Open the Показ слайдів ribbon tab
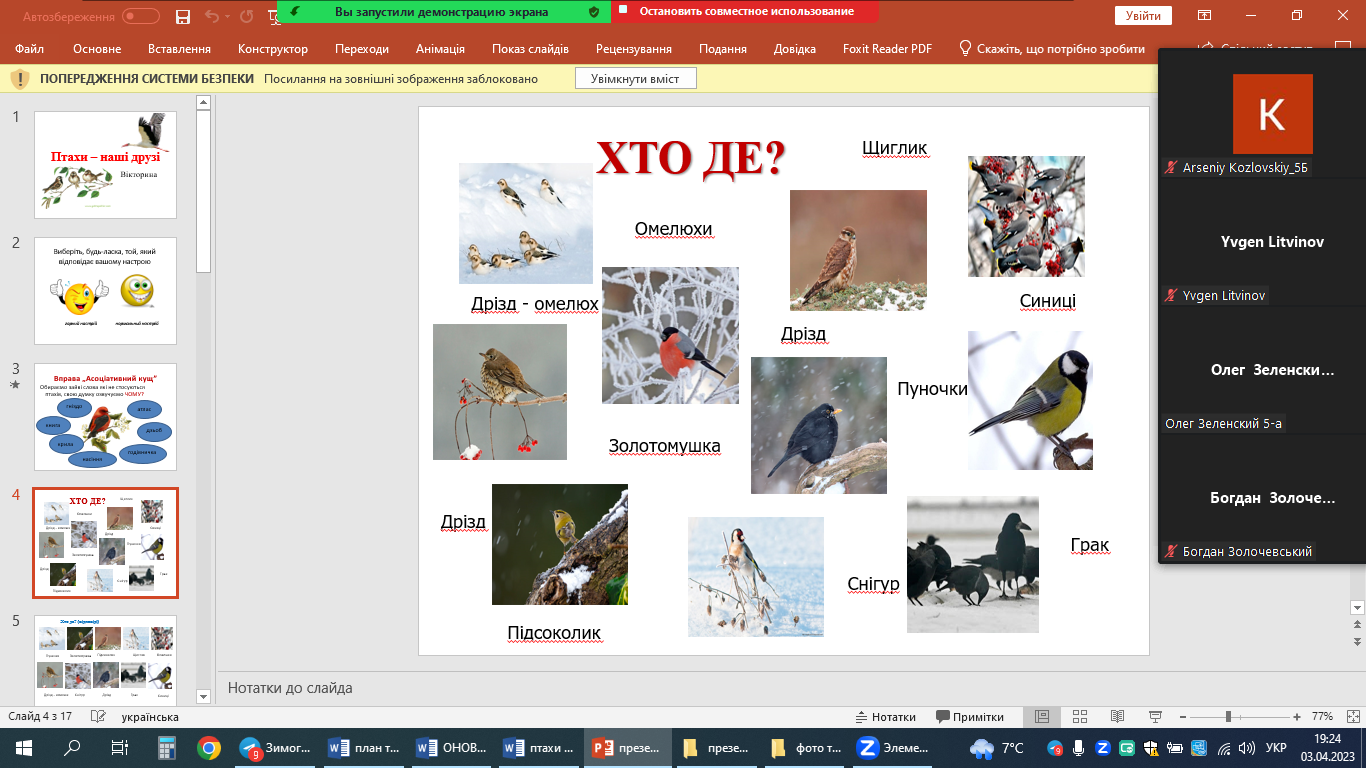 (530, 49)
